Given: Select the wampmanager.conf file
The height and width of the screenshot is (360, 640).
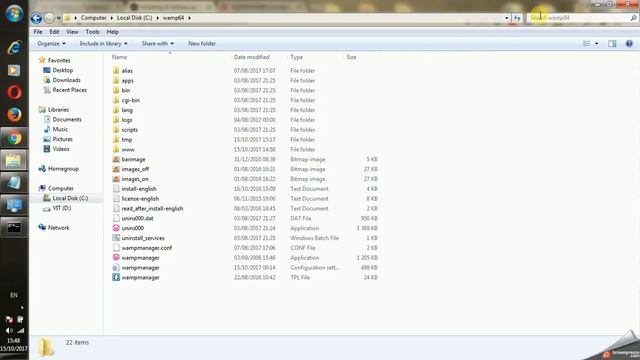Looking at the screenshot, I should [x=147, y=248].
